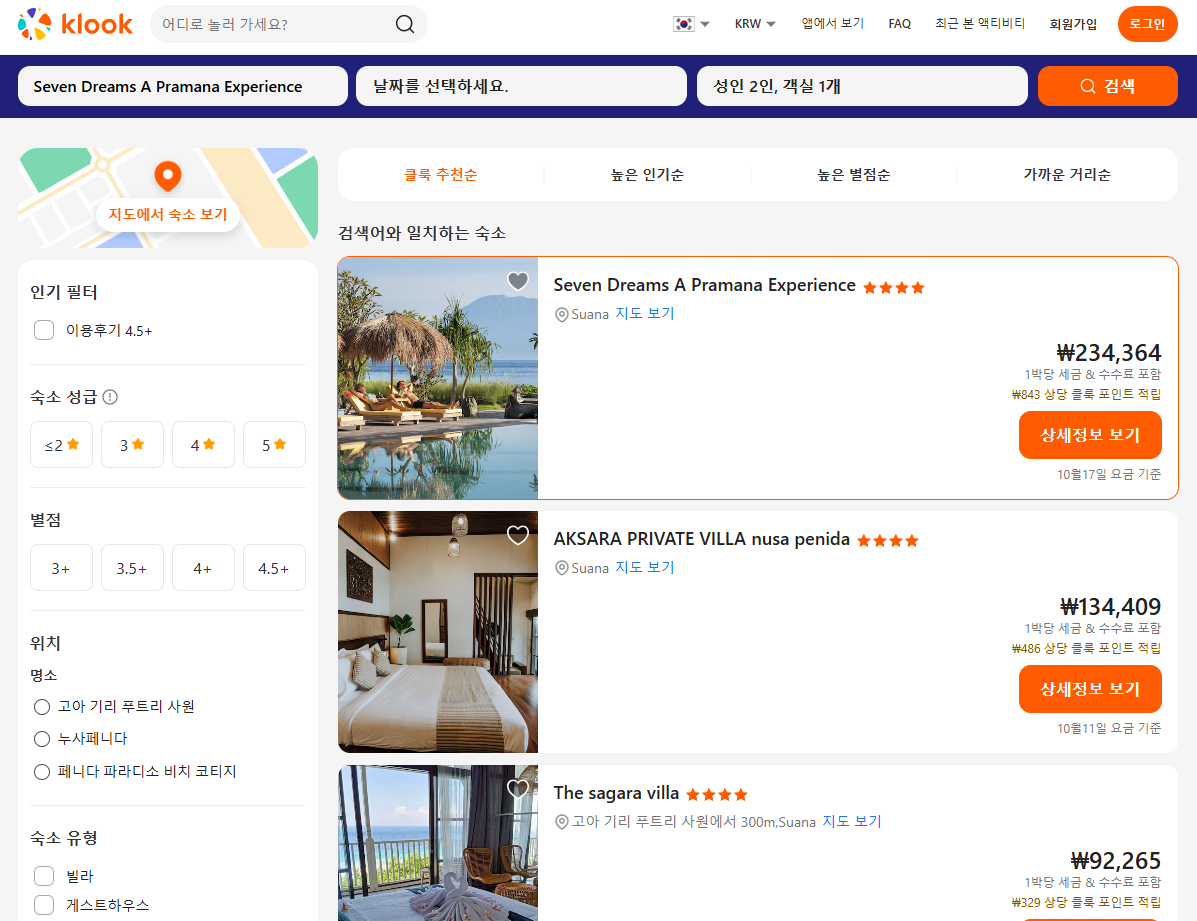The width and height of the screenshot is (1197, 921).
Task: Toggle the 4+ review score filter
Action: point(203,567)
